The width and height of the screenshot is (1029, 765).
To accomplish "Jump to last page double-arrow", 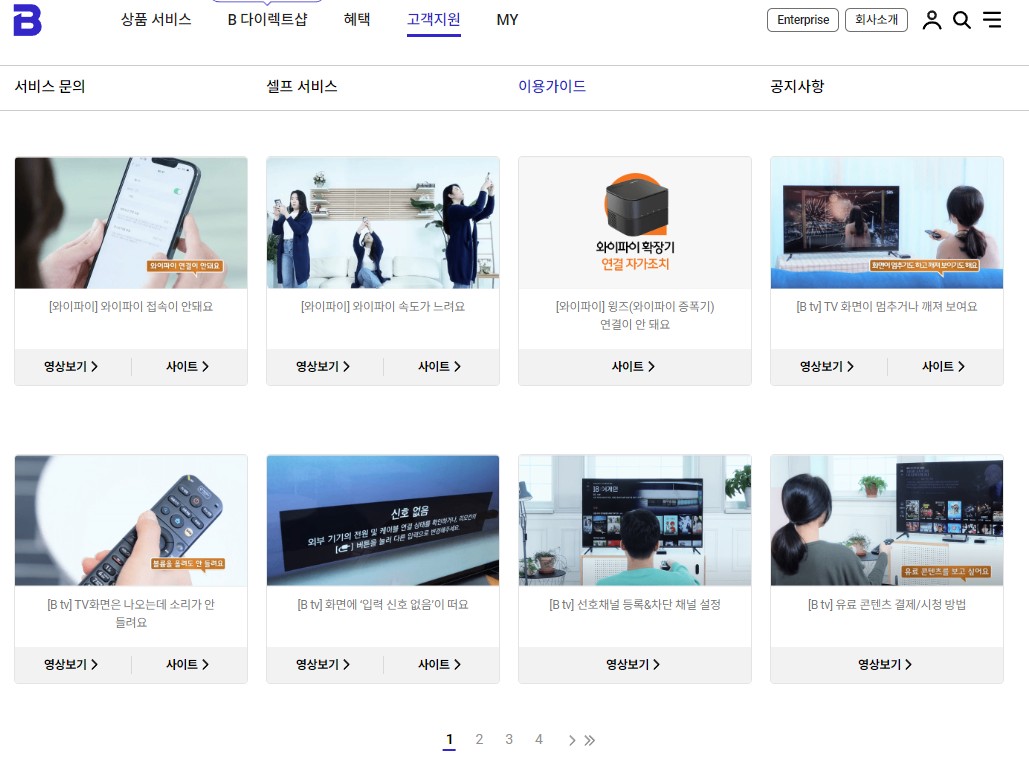I will point(589,740).
